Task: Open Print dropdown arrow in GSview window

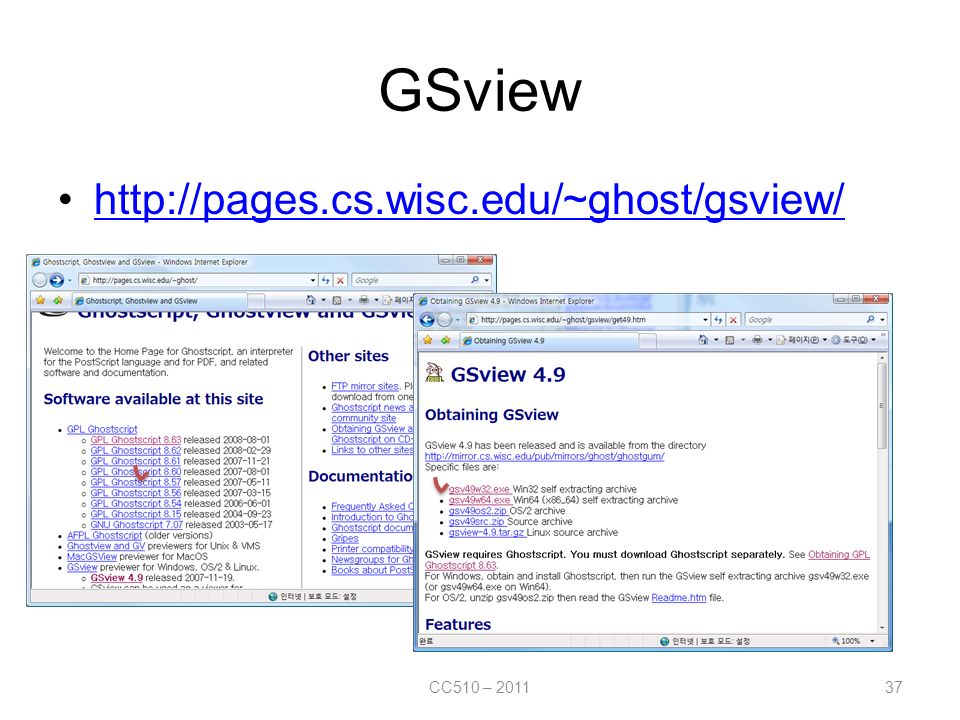Action: (x=770, y=340)
